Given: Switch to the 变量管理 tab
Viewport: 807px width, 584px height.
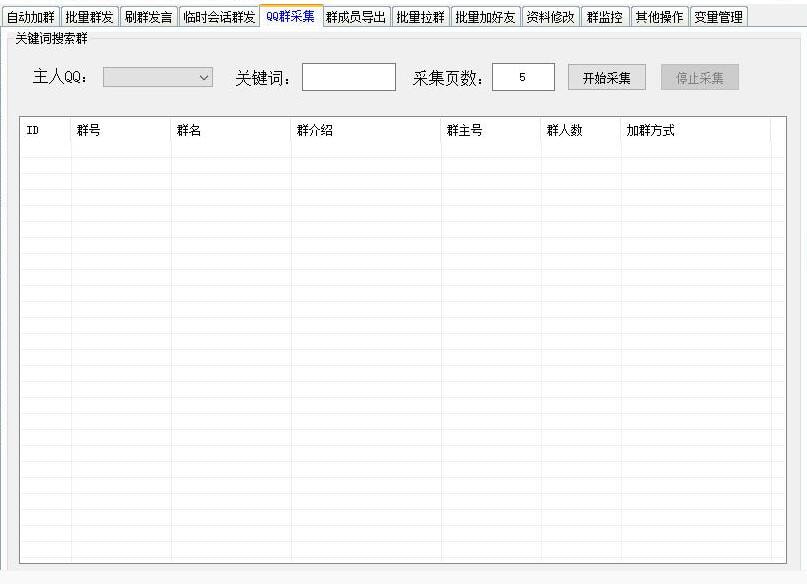Looking at the screenshot, I should coord(718,17).
